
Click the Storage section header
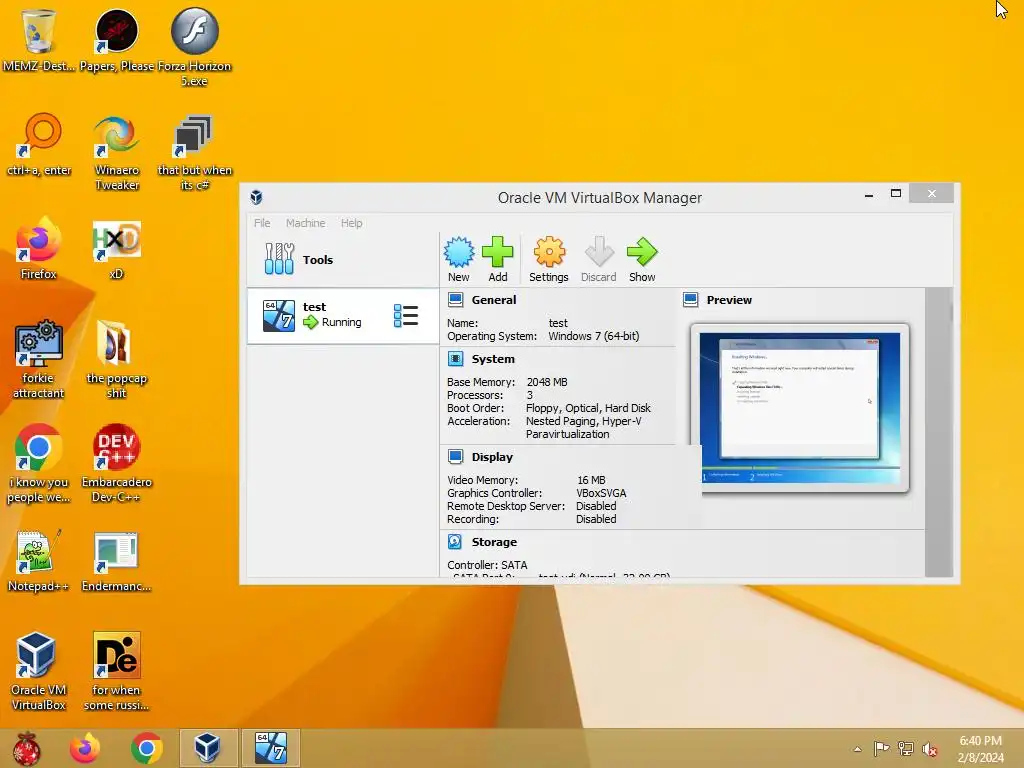point(494,541)
